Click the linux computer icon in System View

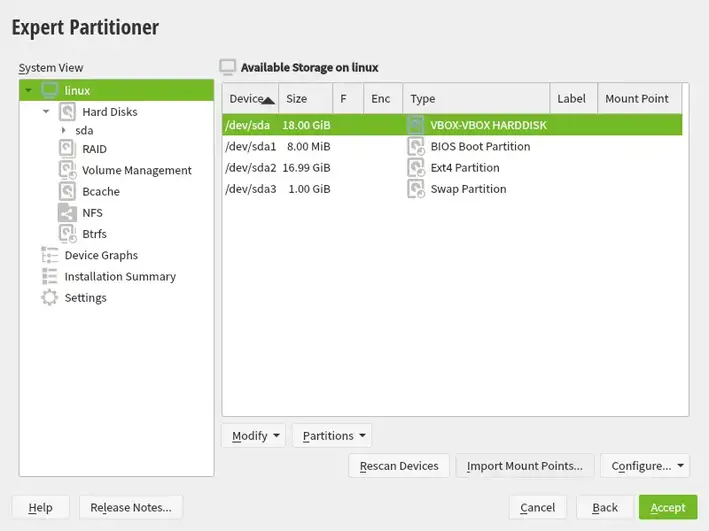point(49,90)
